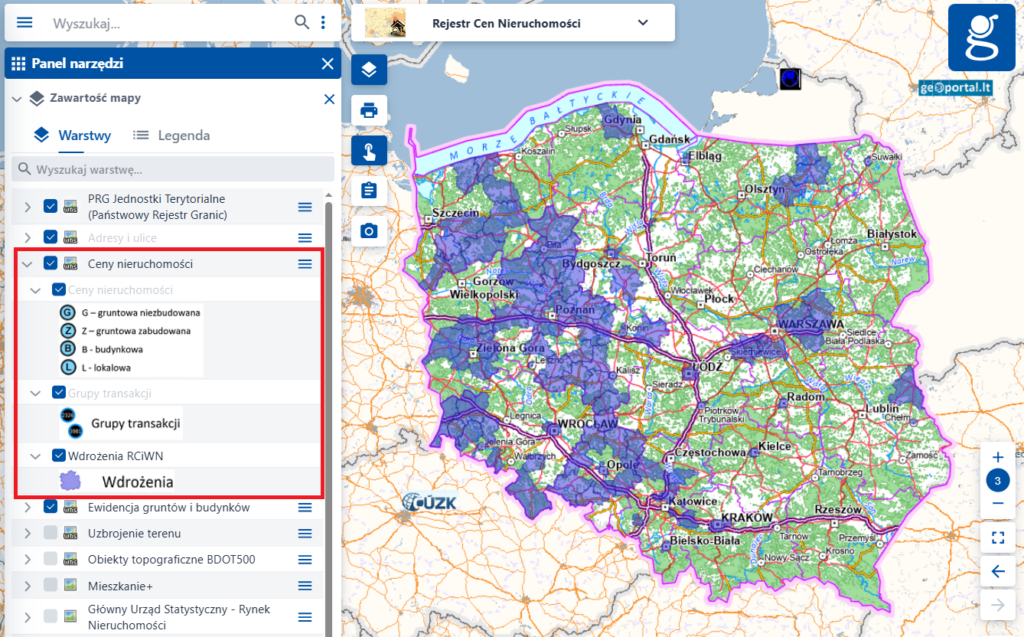Open the layers tool button
Screen dimensions: 1024x637
[x=368, y=70]
